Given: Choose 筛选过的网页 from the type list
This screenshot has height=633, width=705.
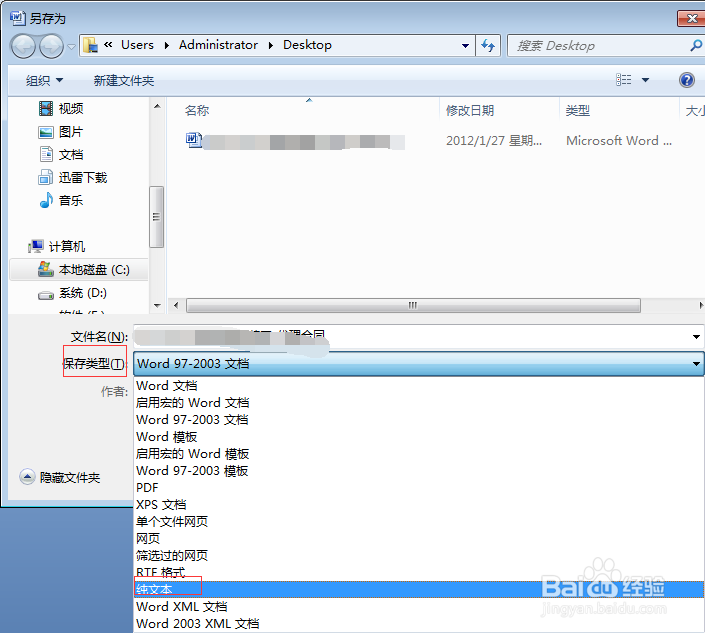Looking at the screenshot, I should point(419,556).
